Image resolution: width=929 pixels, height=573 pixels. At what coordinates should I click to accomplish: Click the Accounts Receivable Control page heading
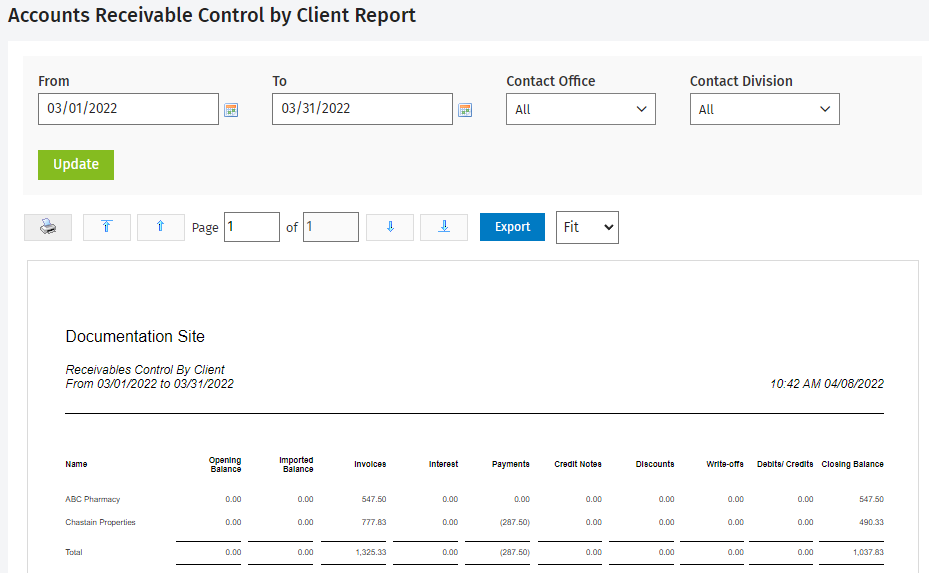(x=212, y=15)
